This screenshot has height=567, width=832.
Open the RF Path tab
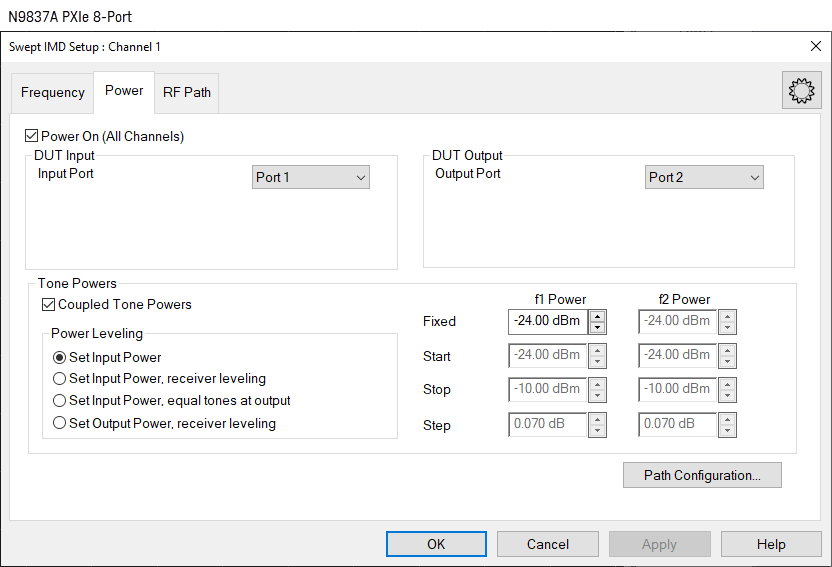tap(187, 92)
